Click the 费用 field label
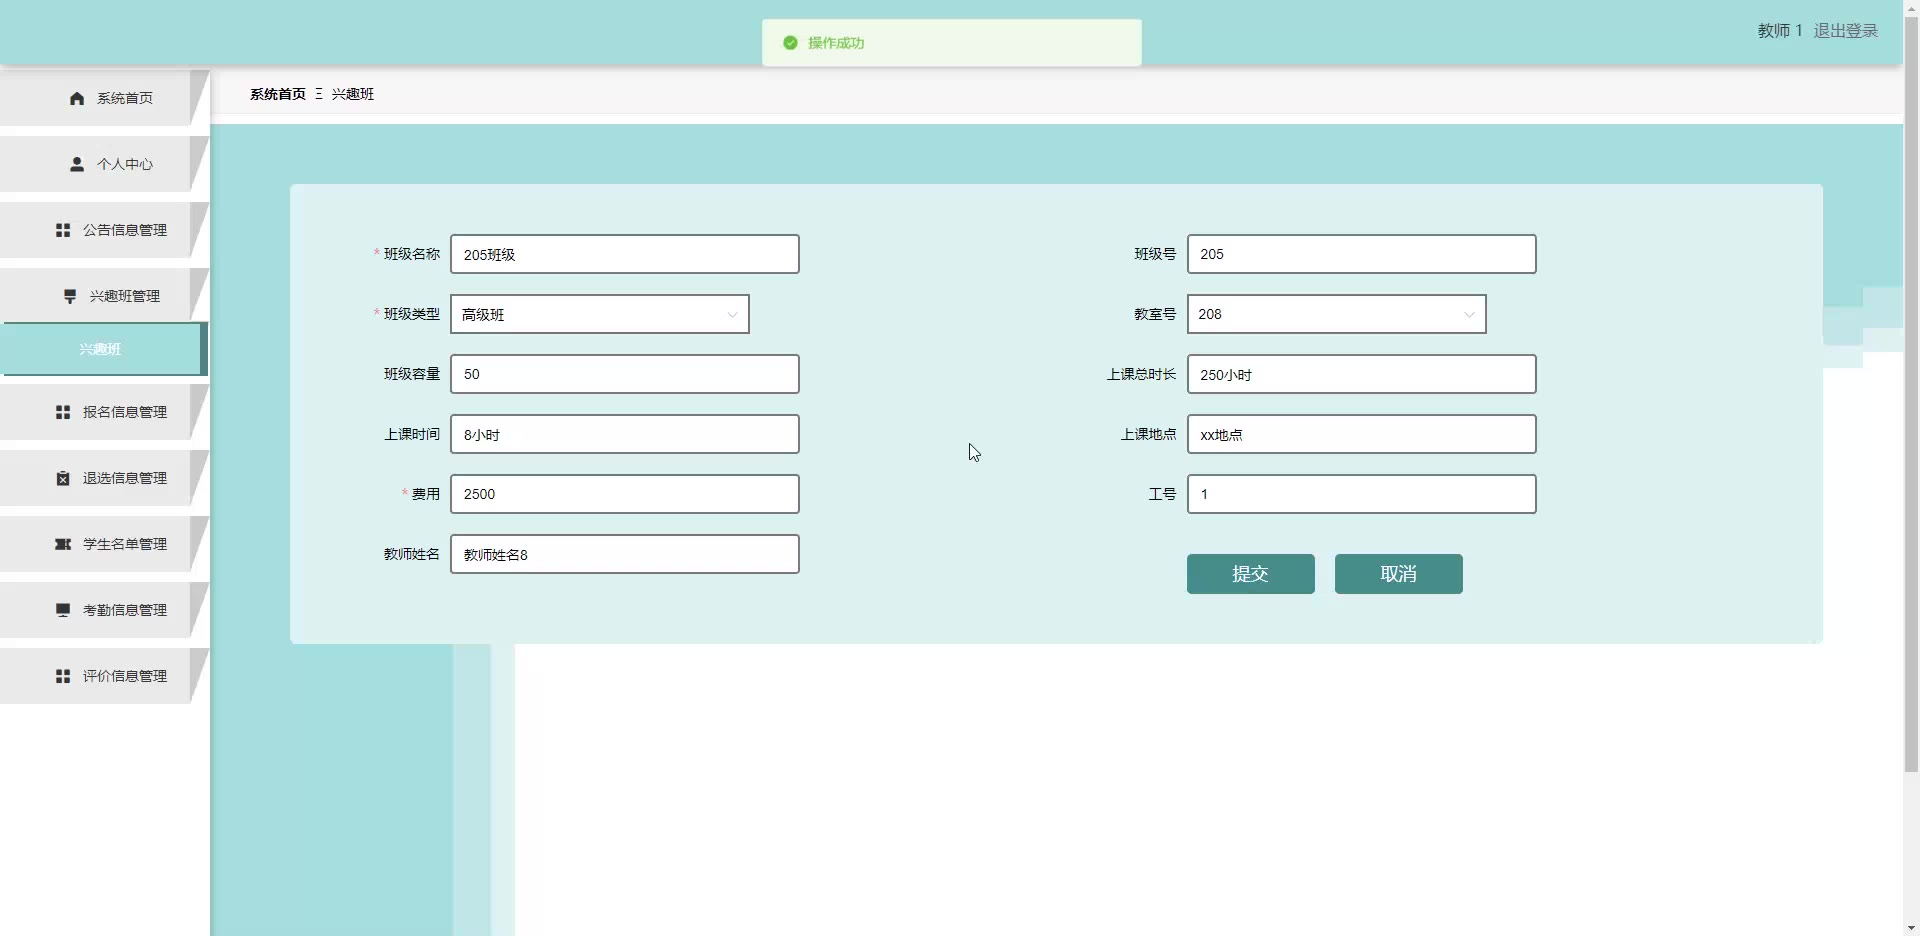Screen dimensions: 1920x936 tap(426, 494)
